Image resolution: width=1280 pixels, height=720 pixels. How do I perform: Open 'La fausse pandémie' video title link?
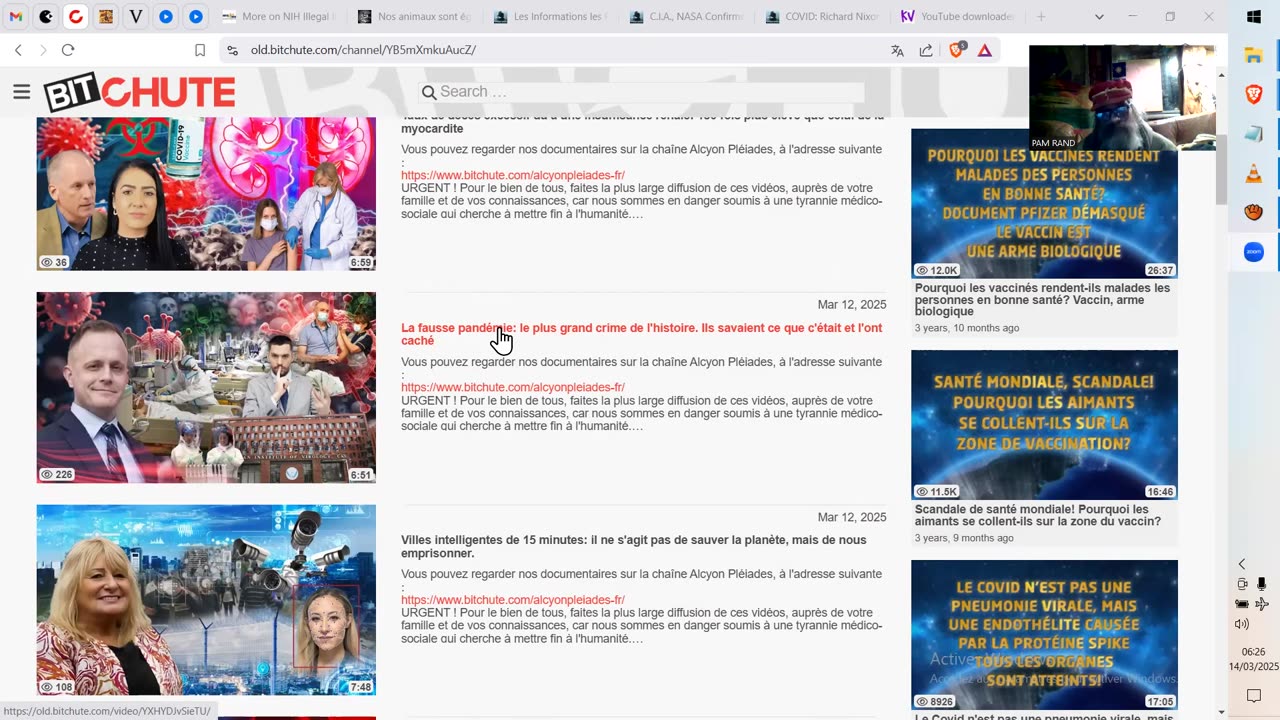[642, 334]
